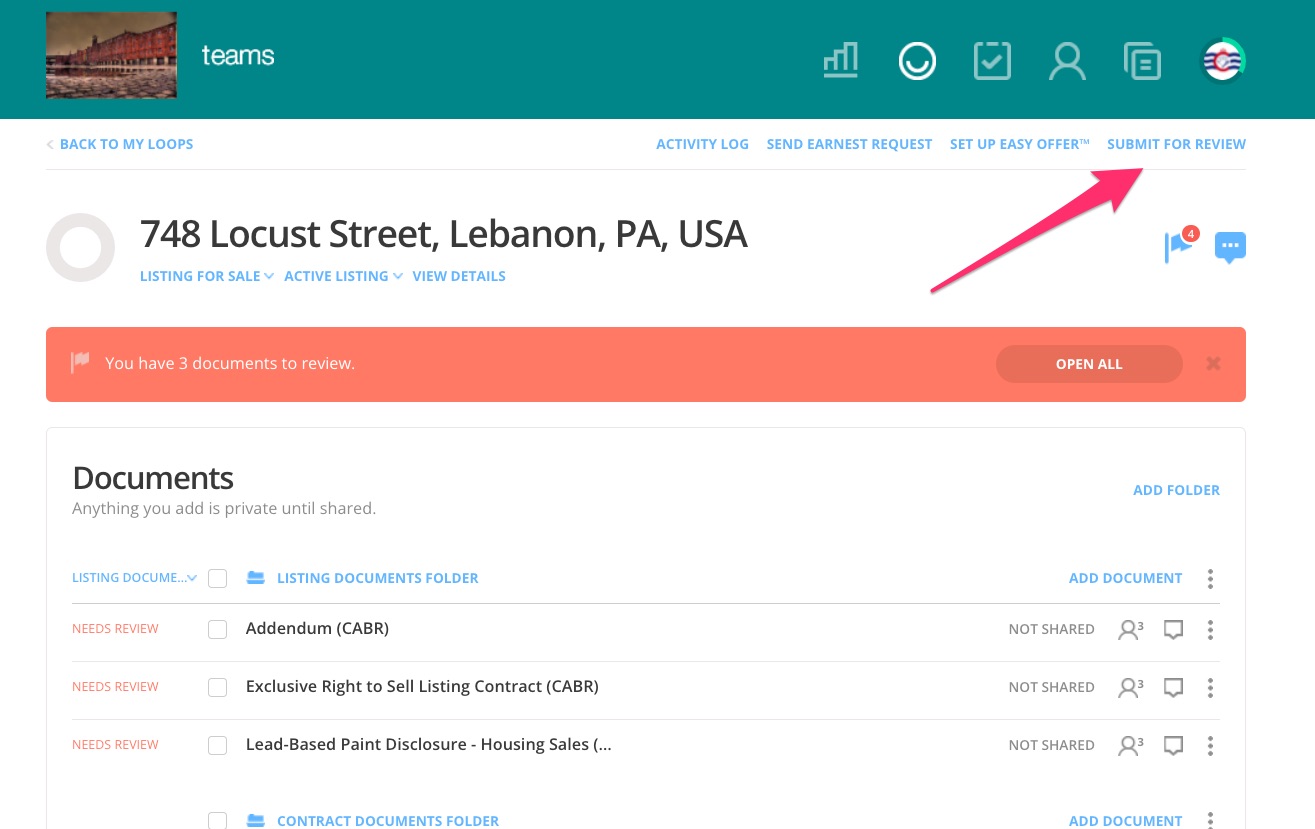This screenshot has height=829, width=1315.
Task: Click Submit for Review
Action: pyautogui.click(x=1176, y=144)
